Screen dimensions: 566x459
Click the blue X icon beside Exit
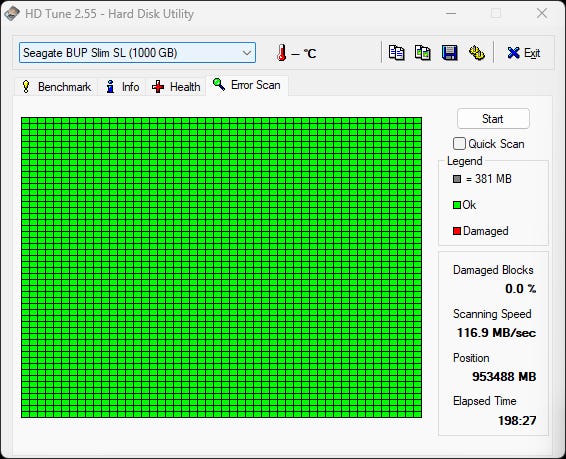(513, 53)
